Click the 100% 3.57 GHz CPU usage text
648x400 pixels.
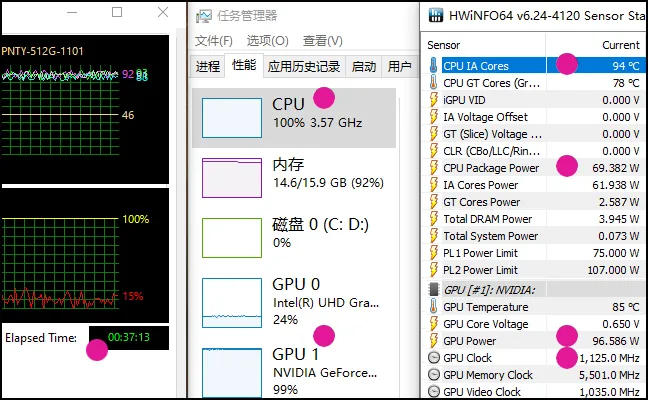(317, 122)
